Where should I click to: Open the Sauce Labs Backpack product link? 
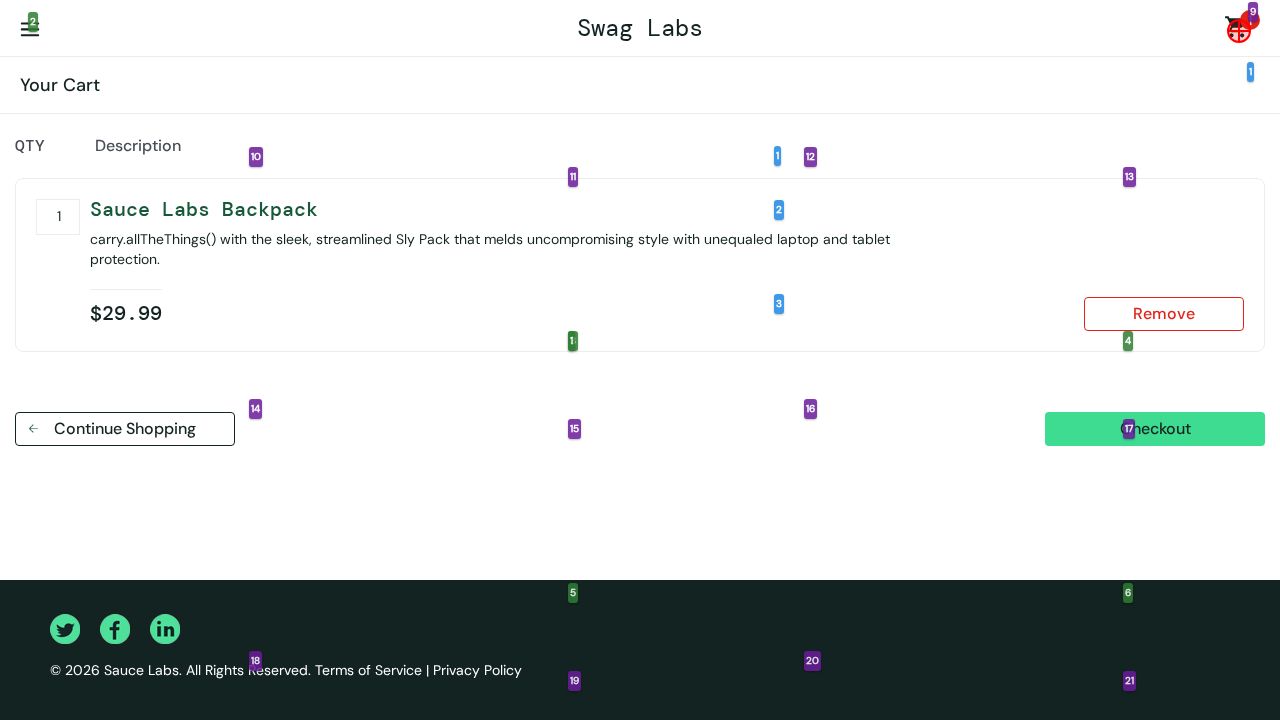pos(204,210)
